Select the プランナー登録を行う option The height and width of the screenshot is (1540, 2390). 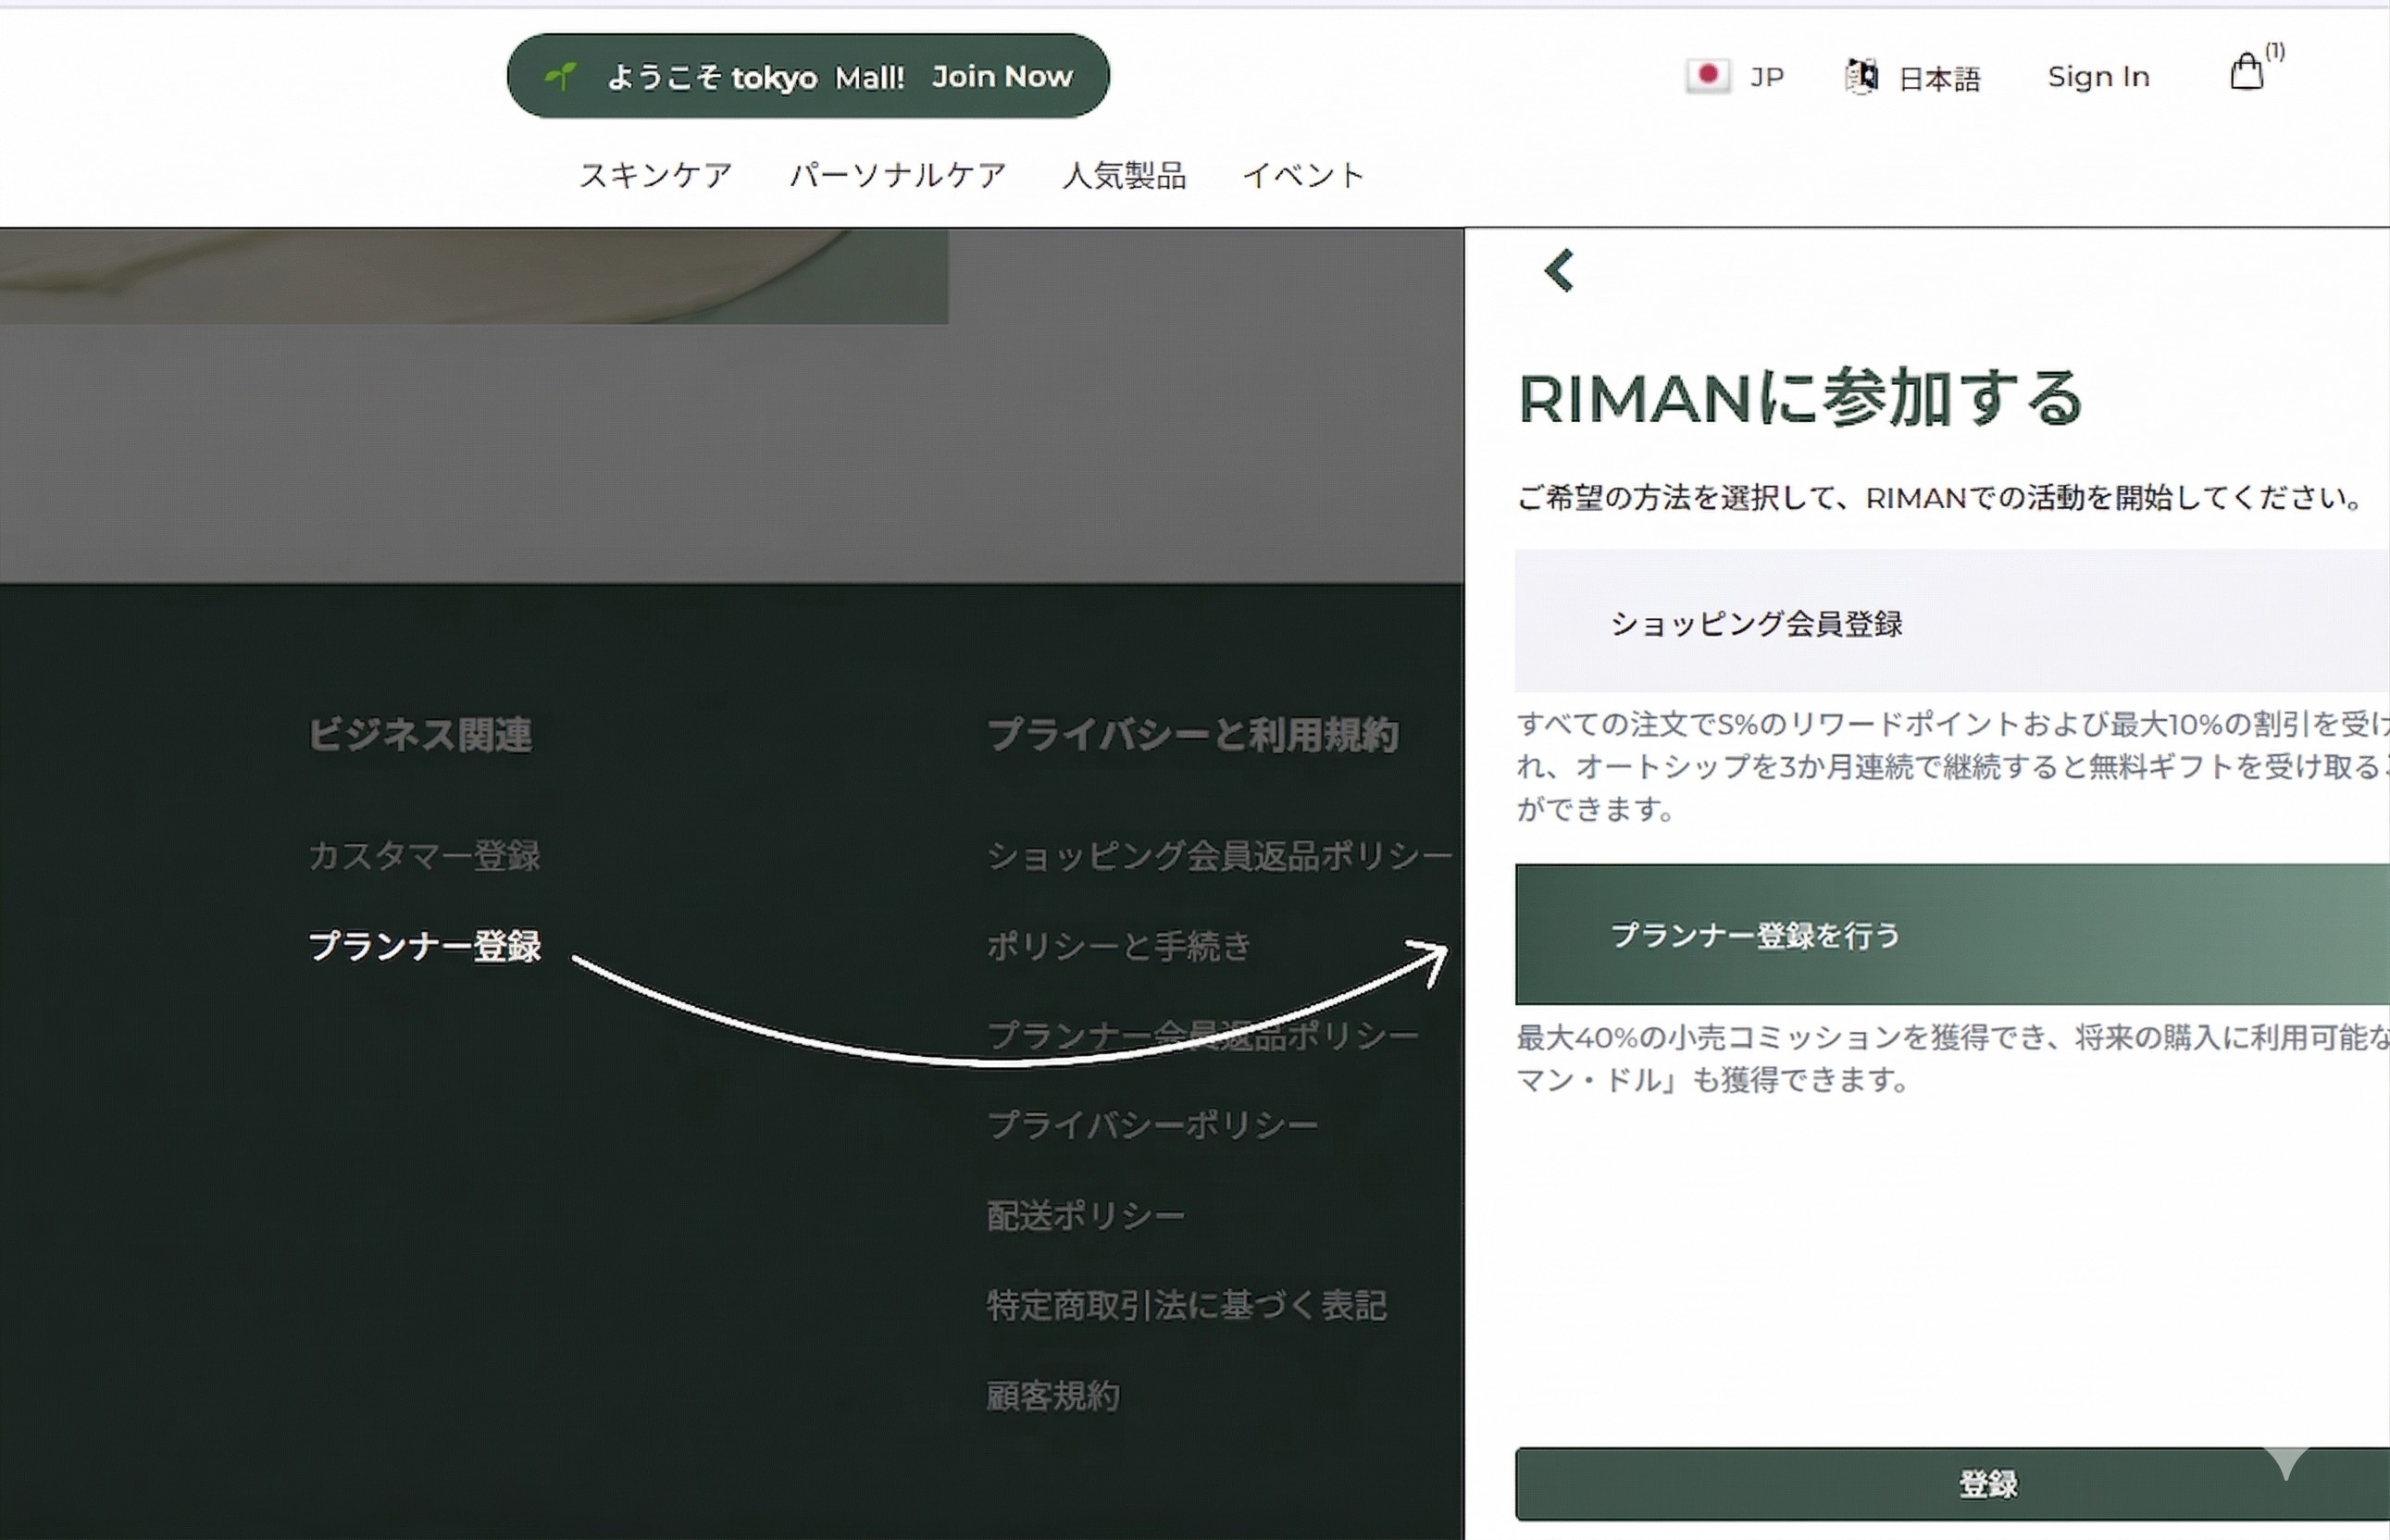(1952, 934)
